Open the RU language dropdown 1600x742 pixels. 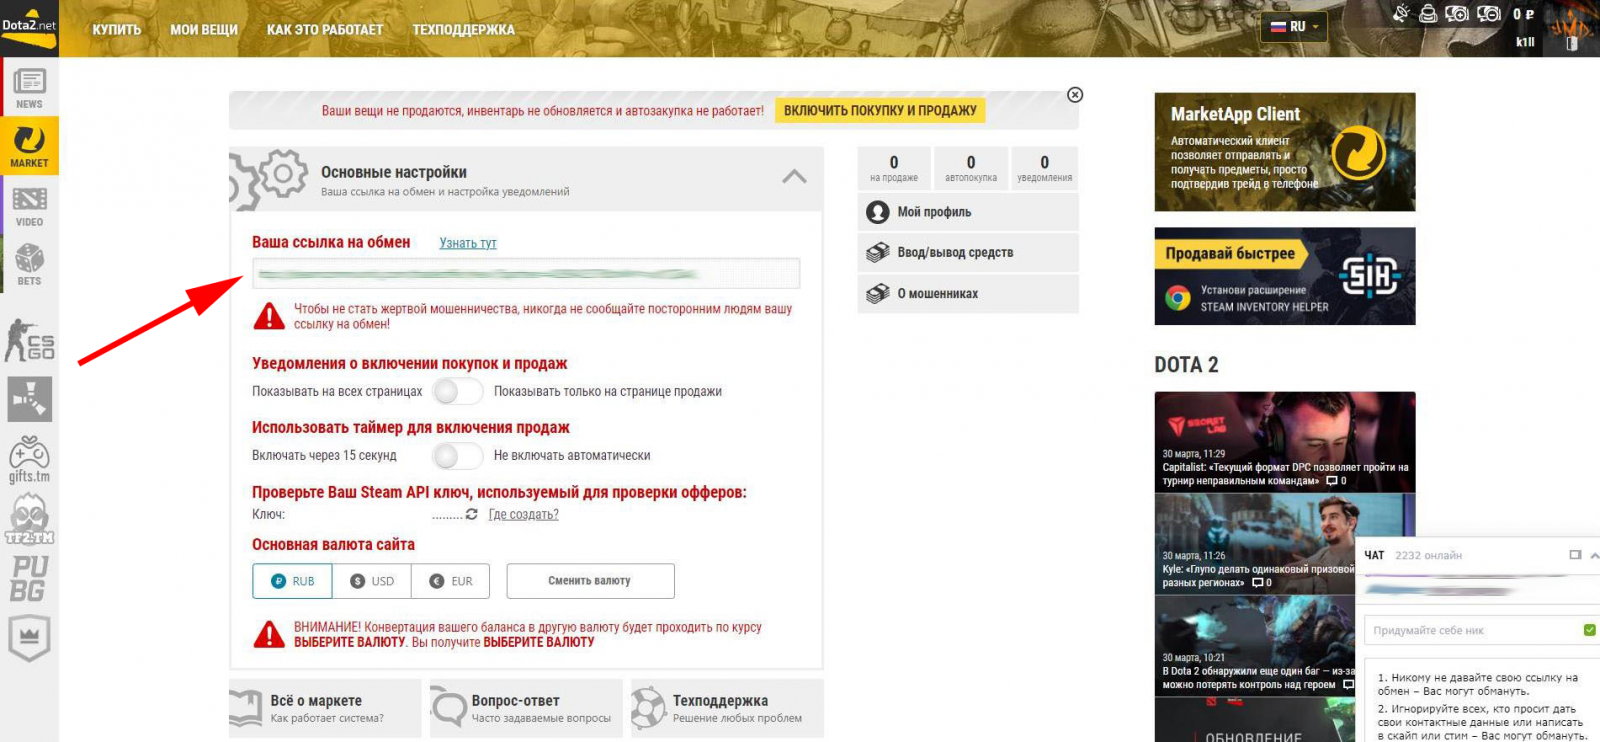point(1294,27)
